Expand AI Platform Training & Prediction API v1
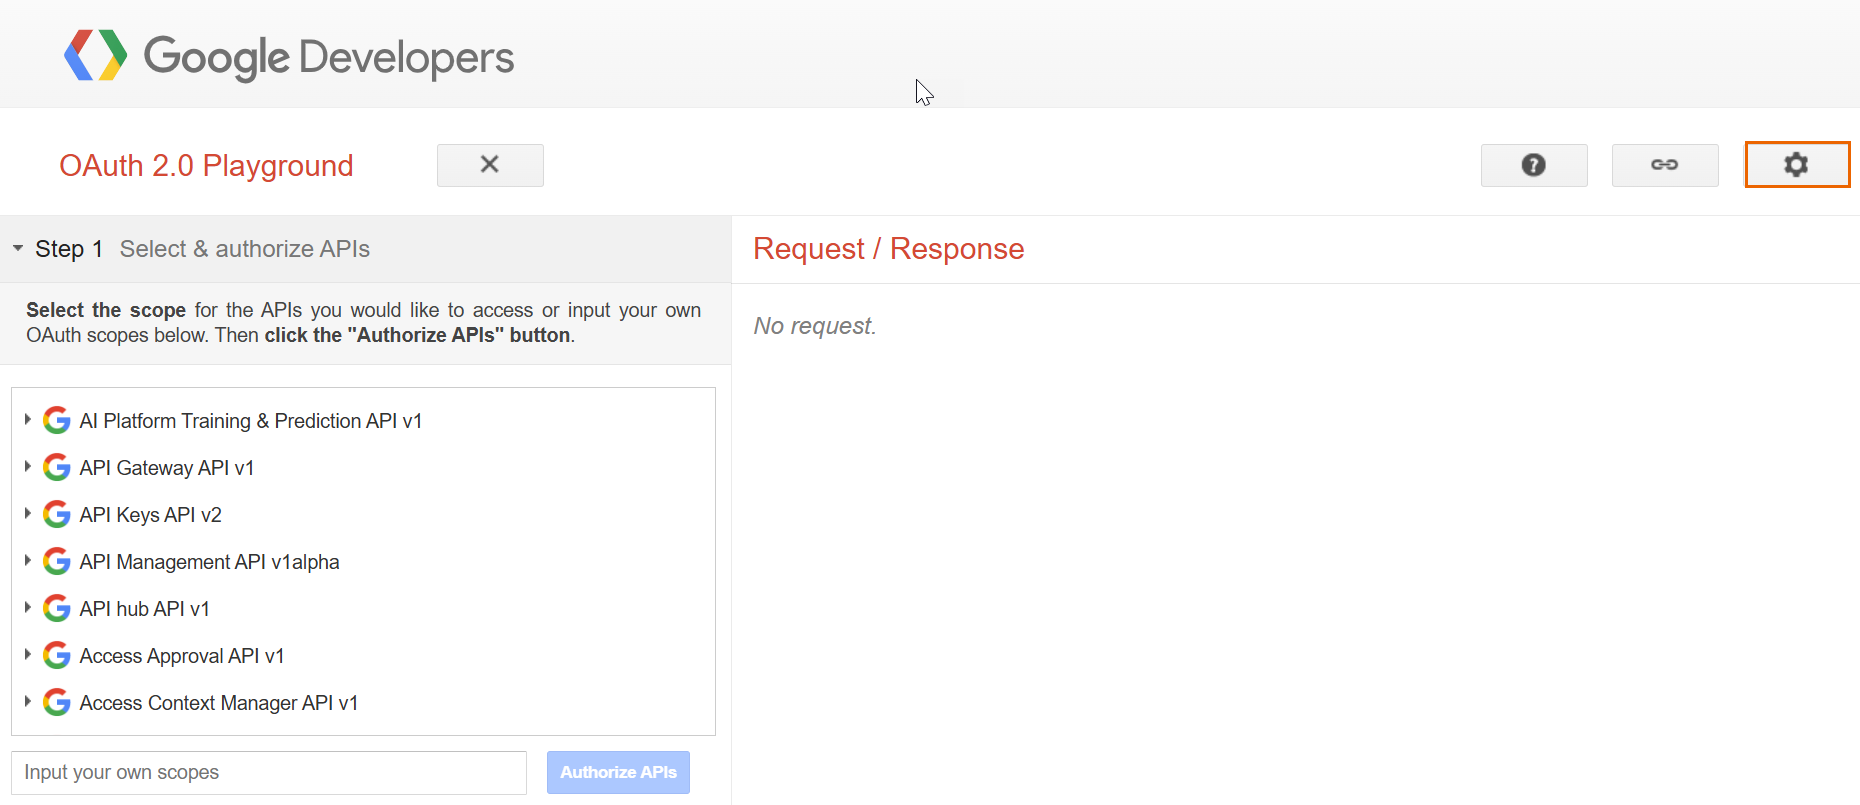The image size is (1860, 805). (28, 420)
